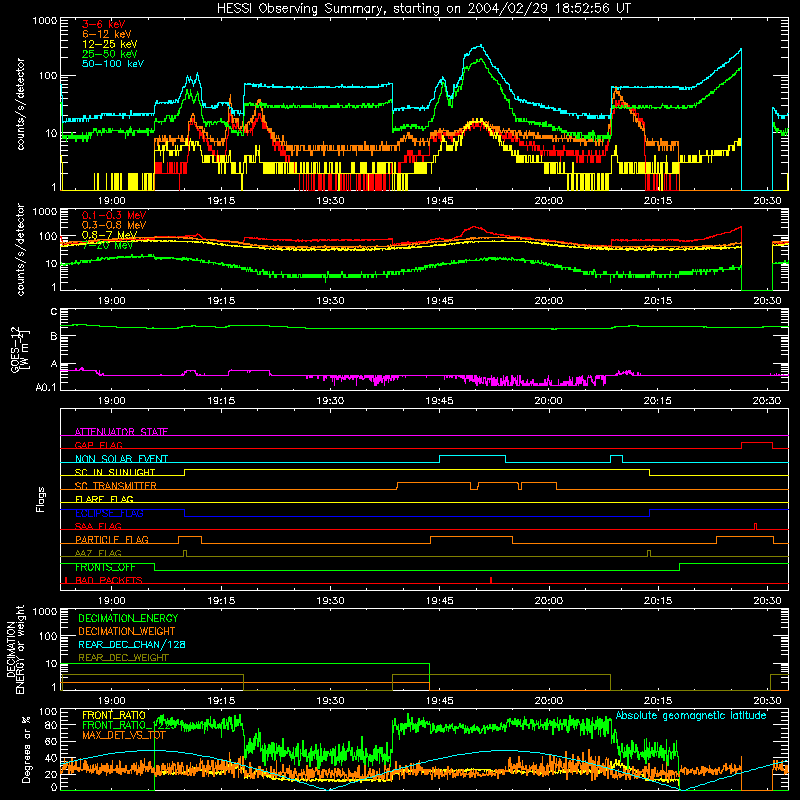This screenshot has width=800, height=800.
Task: Click the HESSI Observing Summary title
Action: pyautogui.click(x=423, y=9)
